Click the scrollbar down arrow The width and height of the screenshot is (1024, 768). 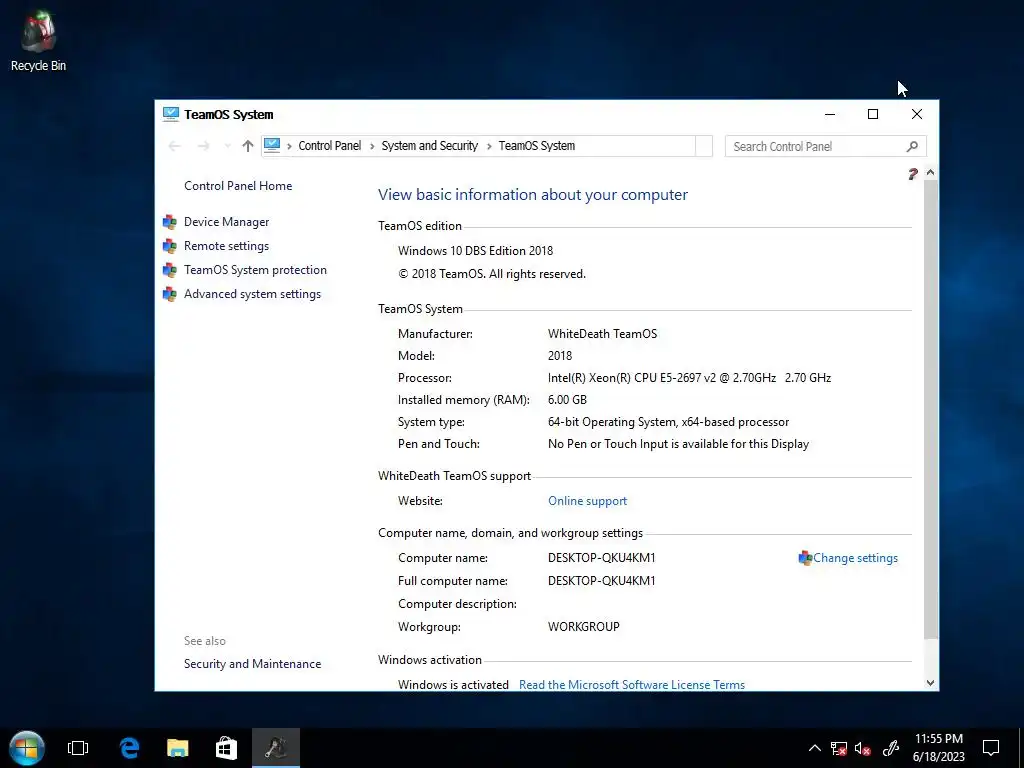pos(931,683)
